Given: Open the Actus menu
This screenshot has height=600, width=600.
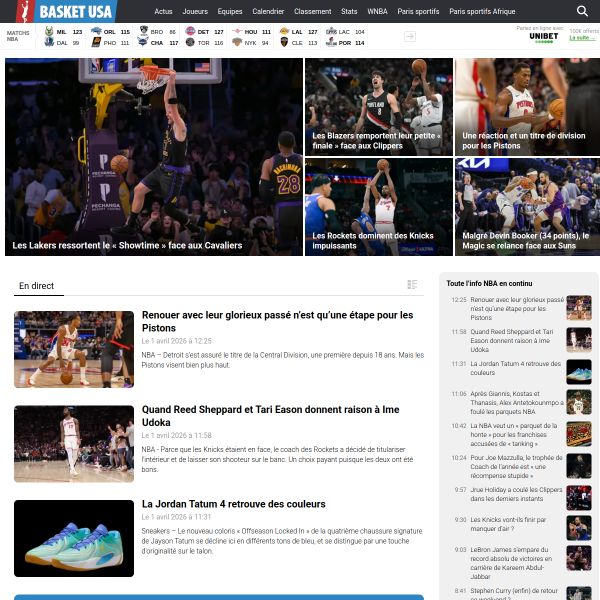Looking at the screenshot, I should pos(163,11).
